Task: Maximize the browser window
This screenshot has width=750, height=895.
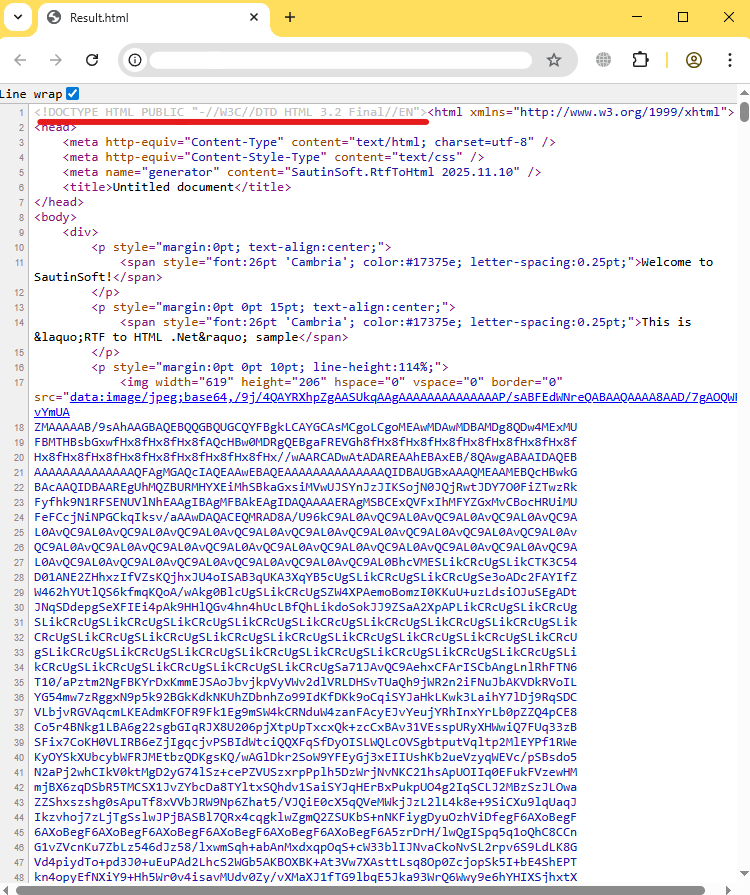Action: [683, 17]
